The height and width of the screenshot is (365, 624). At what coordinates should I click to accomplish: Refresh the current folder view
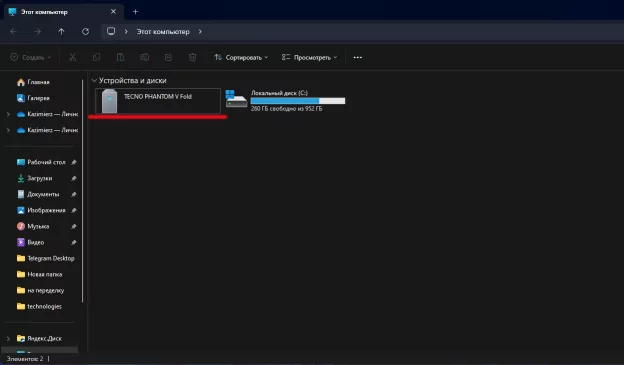[86, 31]
